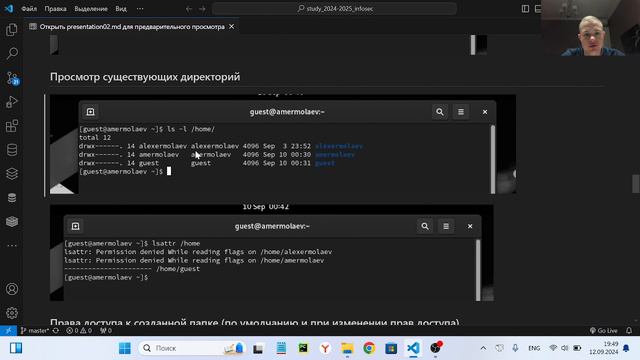This screenshot has height=360, width=640.
Task: Open File Explorer from the taskbar
Action: pos(347,348)
